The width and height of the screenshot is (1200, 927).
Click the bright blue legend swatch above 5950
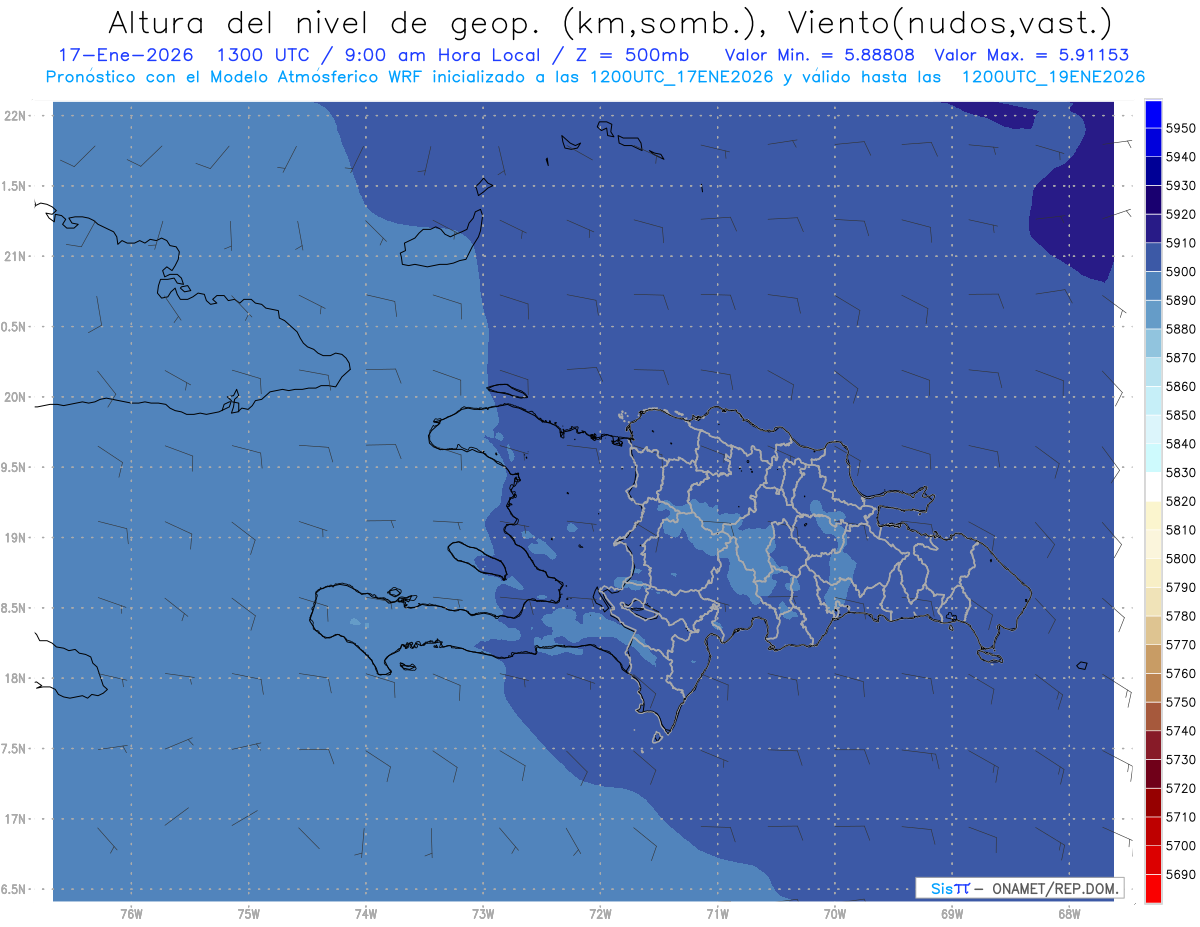point(1153,114)
